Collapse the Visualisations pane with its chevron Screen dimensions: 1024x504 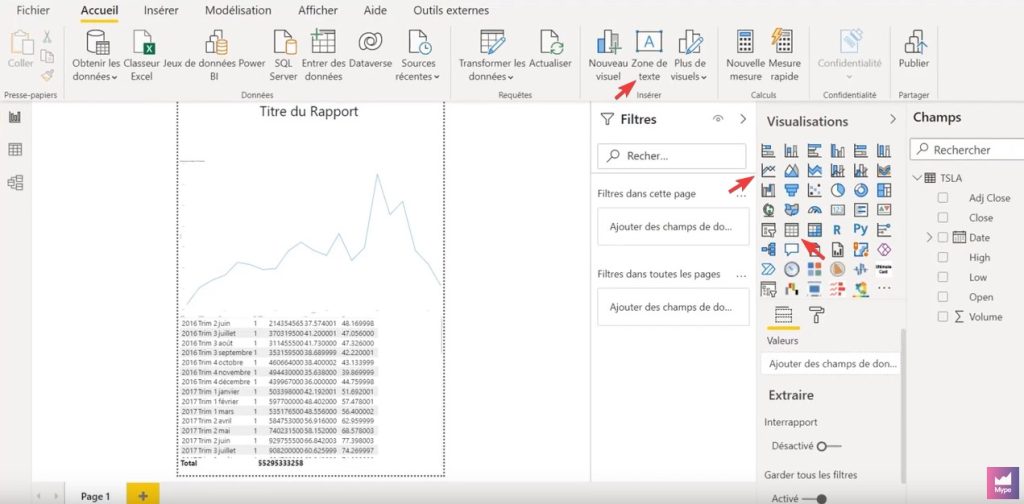[x=893, y=119]
